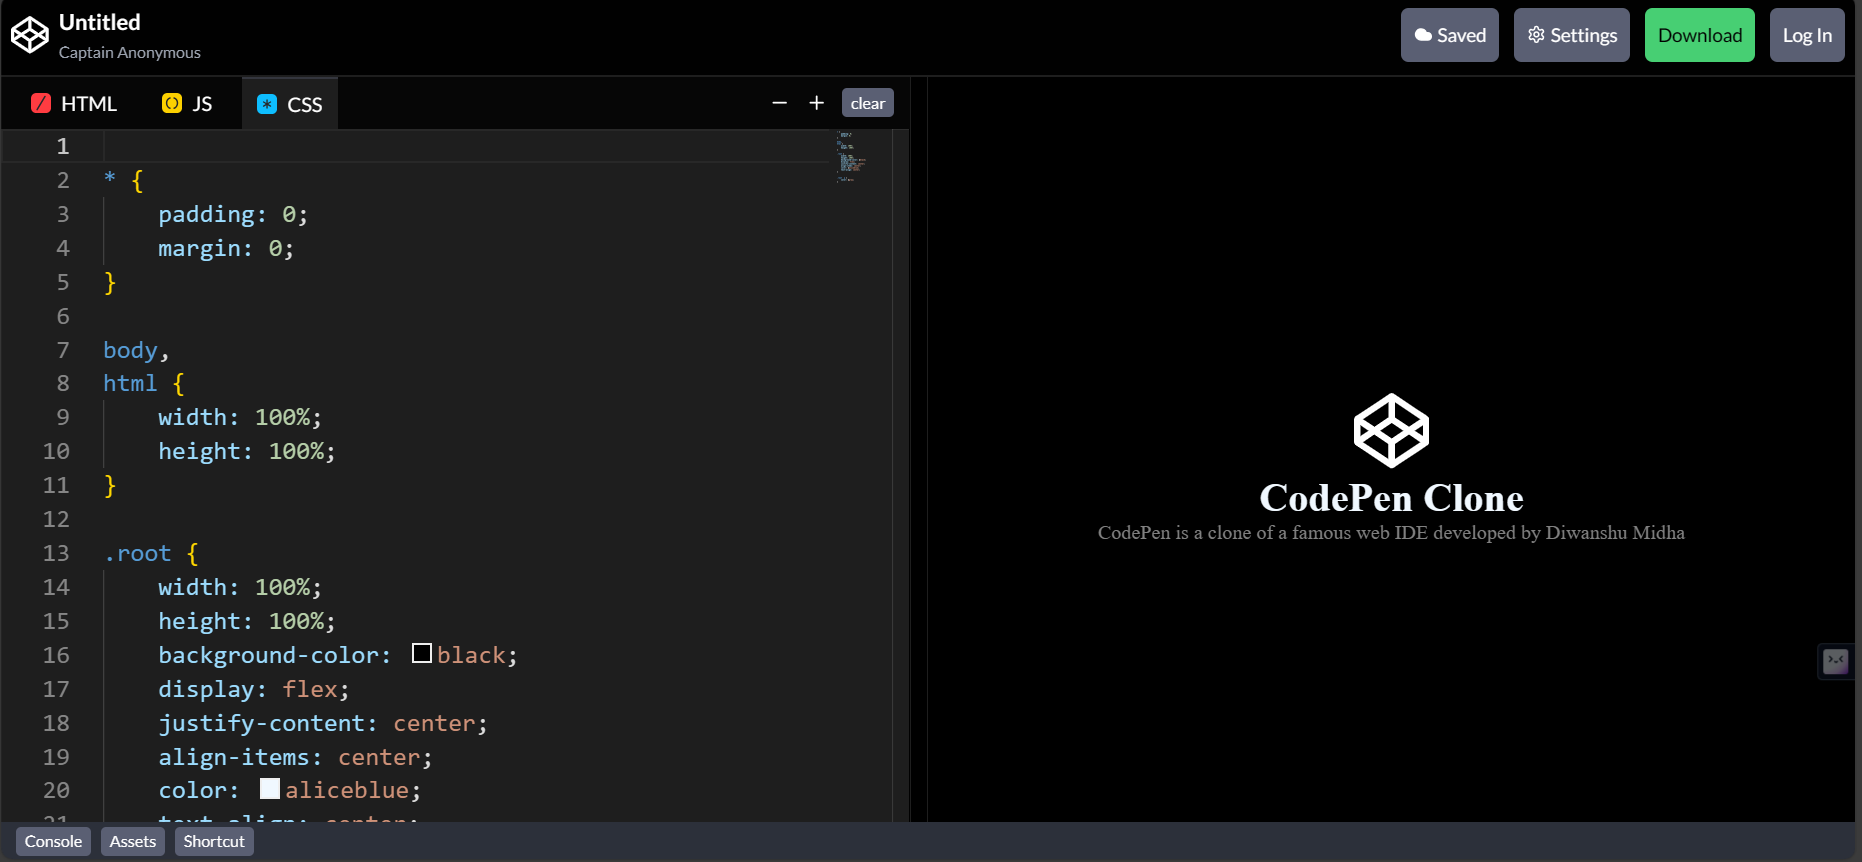
Task: Click 'padding: 0;' on line 3
Action: coord(233,214)
